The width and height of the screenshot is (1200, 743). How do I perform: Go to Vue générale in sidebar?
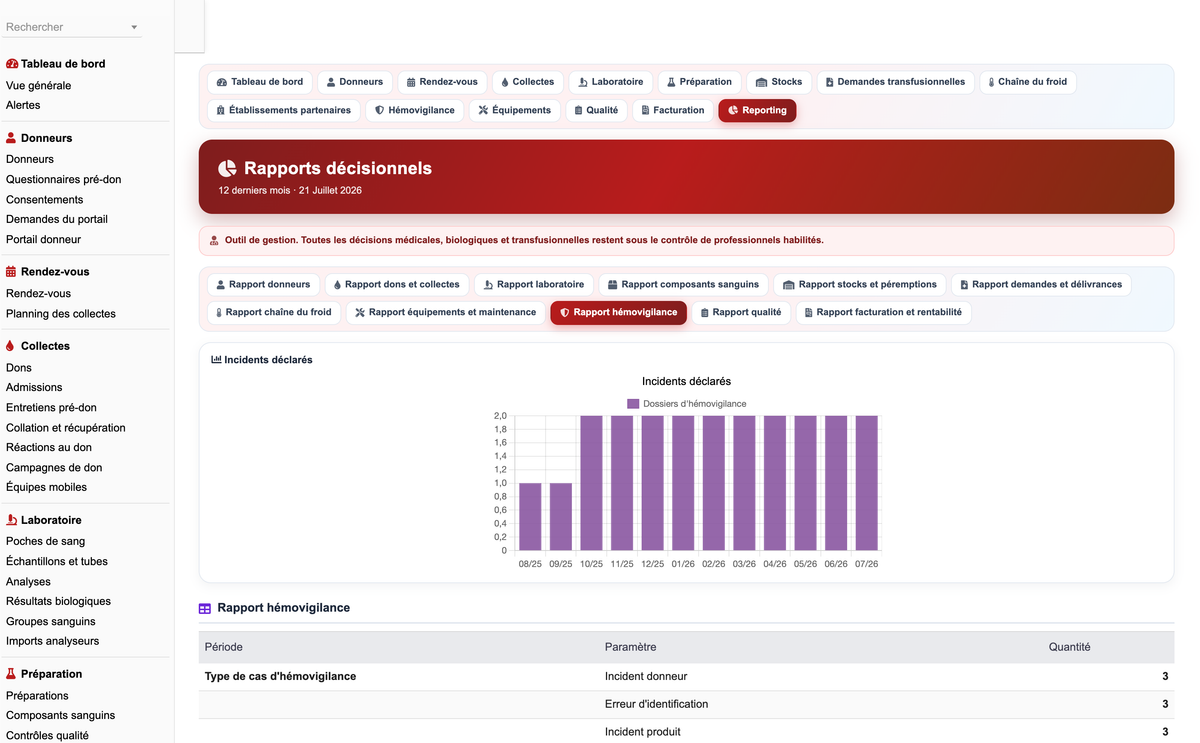pyautogui.click(x=38, y=86)
